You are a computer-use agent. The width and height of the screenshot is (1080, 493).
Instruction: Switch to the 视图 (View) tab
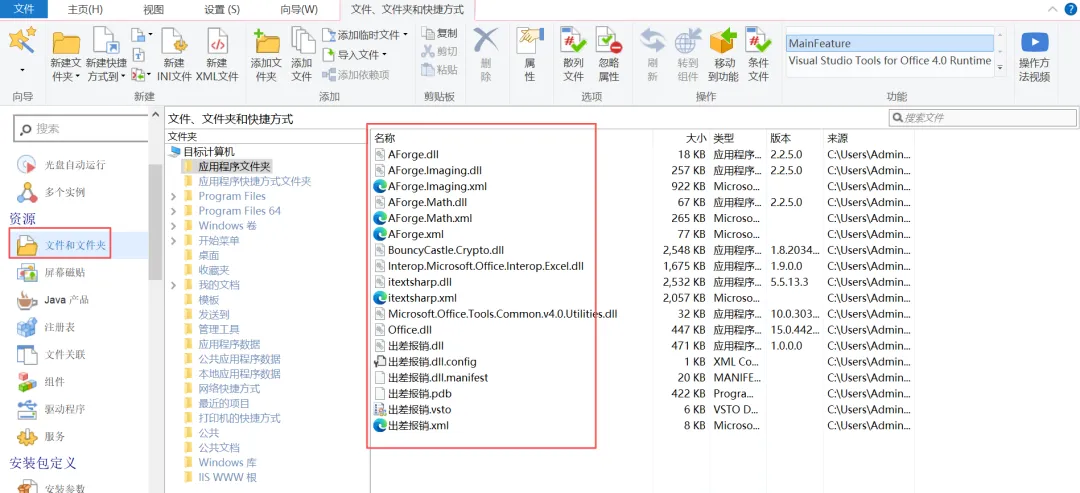point(154,9)
